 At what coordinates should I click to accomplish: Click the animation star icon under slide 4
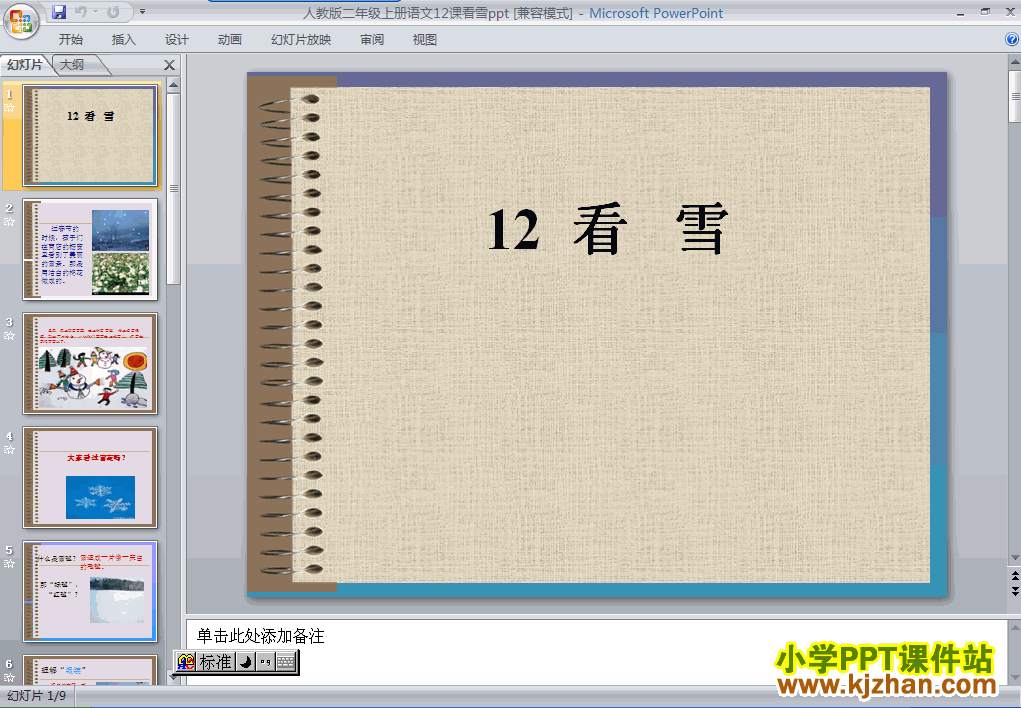click(9, 450)
